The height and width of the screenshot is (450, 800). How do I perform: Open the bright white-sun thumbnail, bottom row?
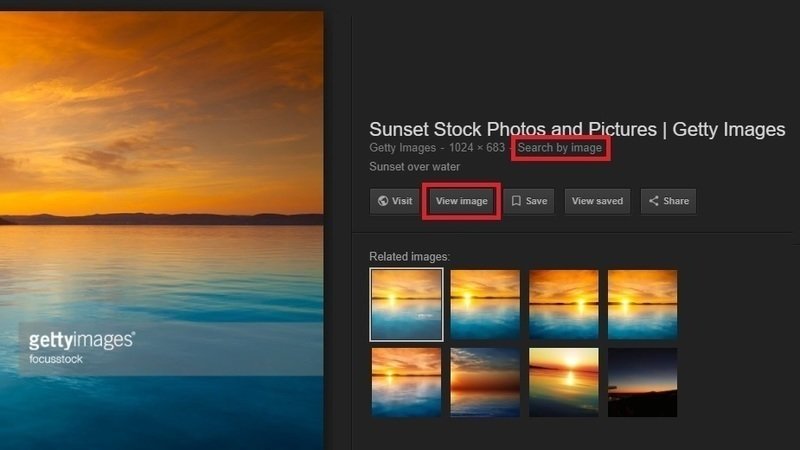[x=564, y=383]
